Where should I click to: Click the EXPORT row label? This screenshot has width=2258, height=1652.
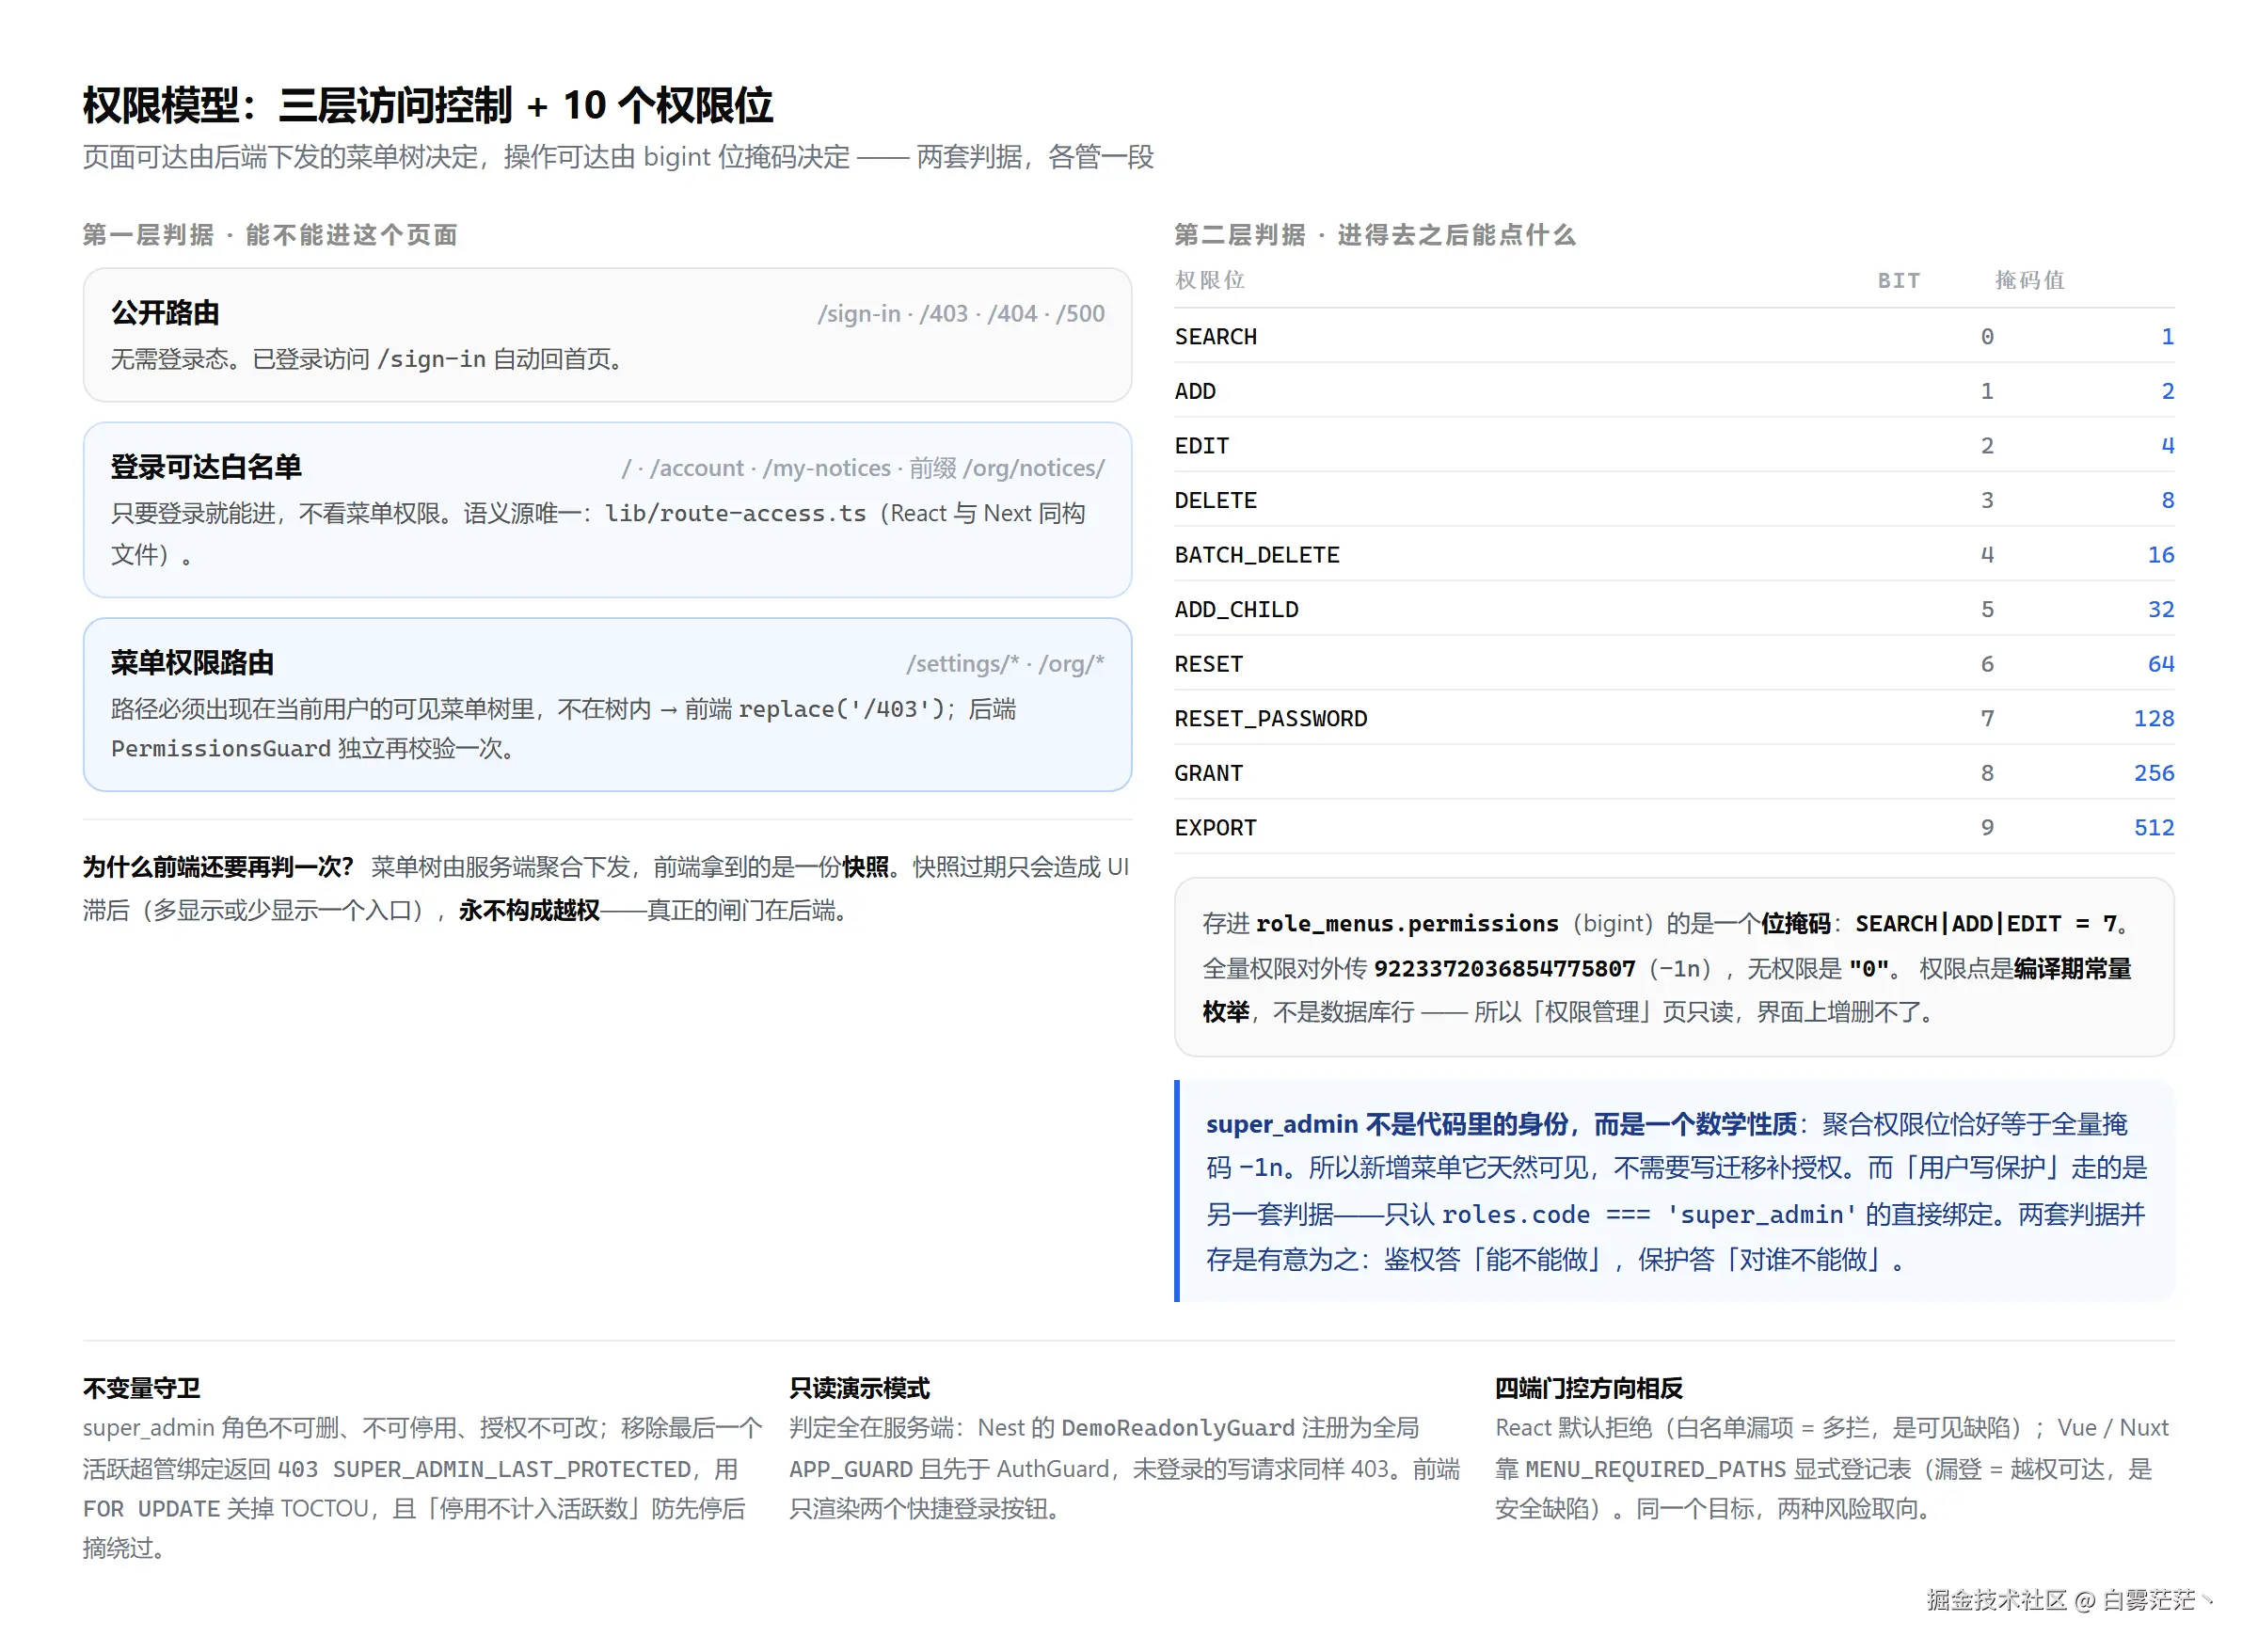coord(1216,828)
